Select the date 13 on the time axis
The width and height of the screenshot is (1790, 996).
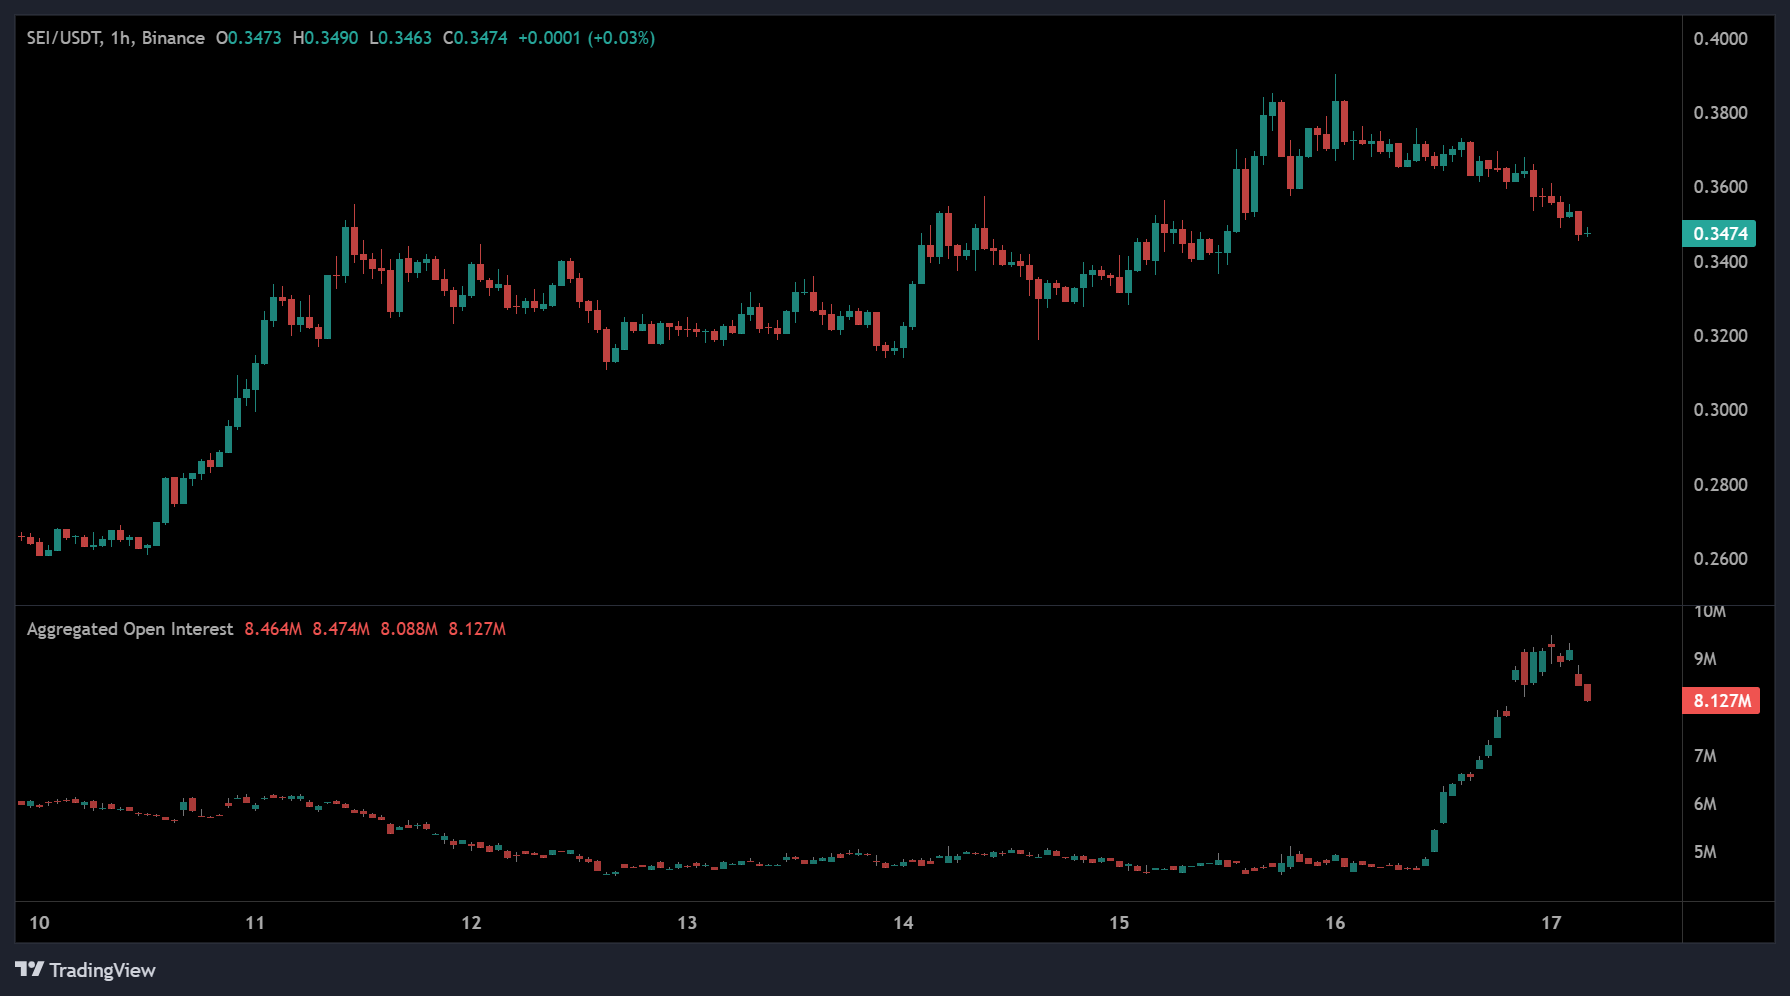tap(687, 922)
